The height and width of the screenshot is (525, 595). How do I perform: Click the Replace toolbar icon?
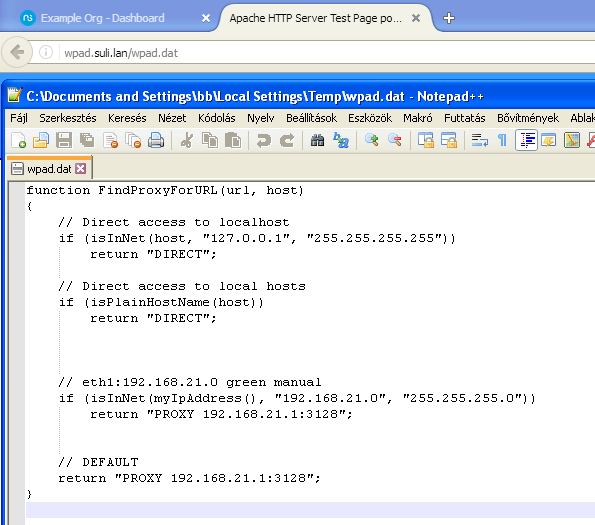point(341,140)
